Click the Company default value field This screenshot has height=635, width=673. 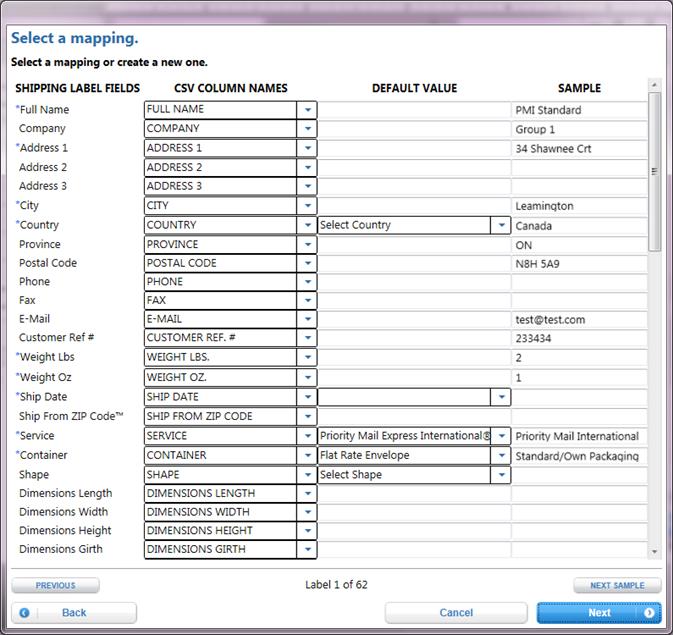point(414,129)
